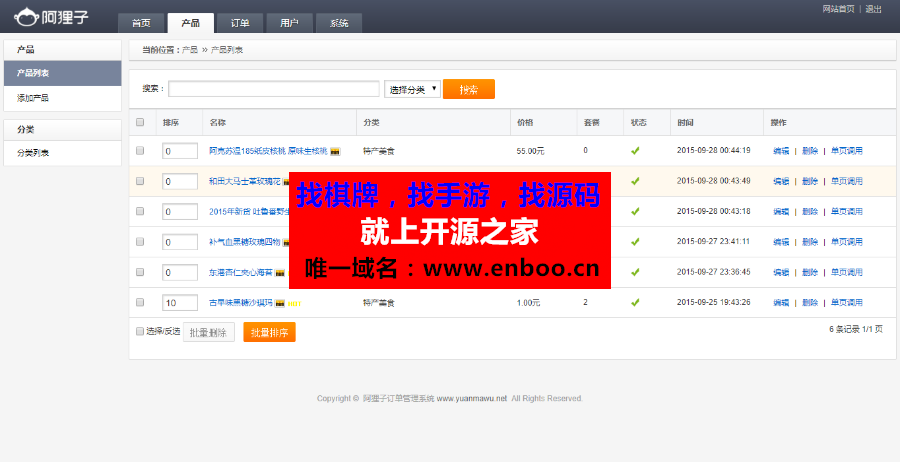This screenshot has width=900, height=462.
Task: Go to the 用户 tab
Action: [289, 23]
